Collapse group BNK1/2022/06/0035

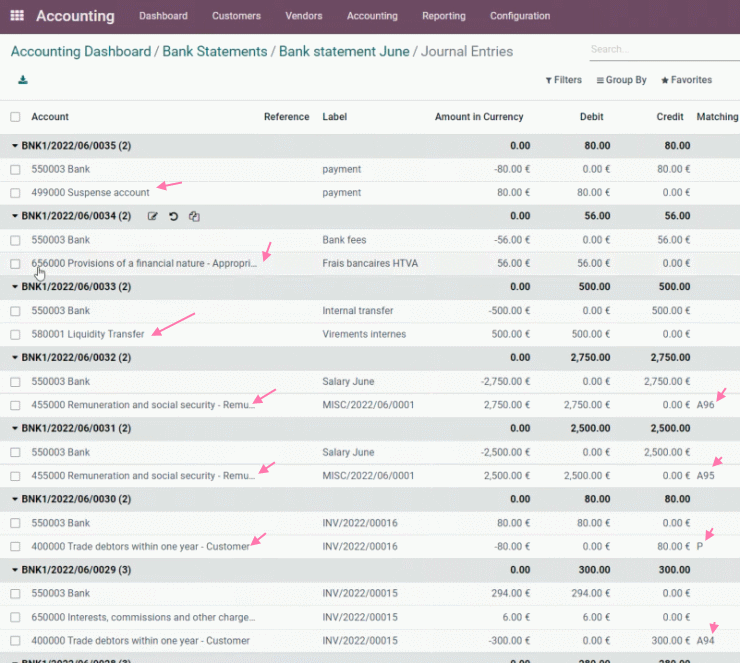[15, 146]
